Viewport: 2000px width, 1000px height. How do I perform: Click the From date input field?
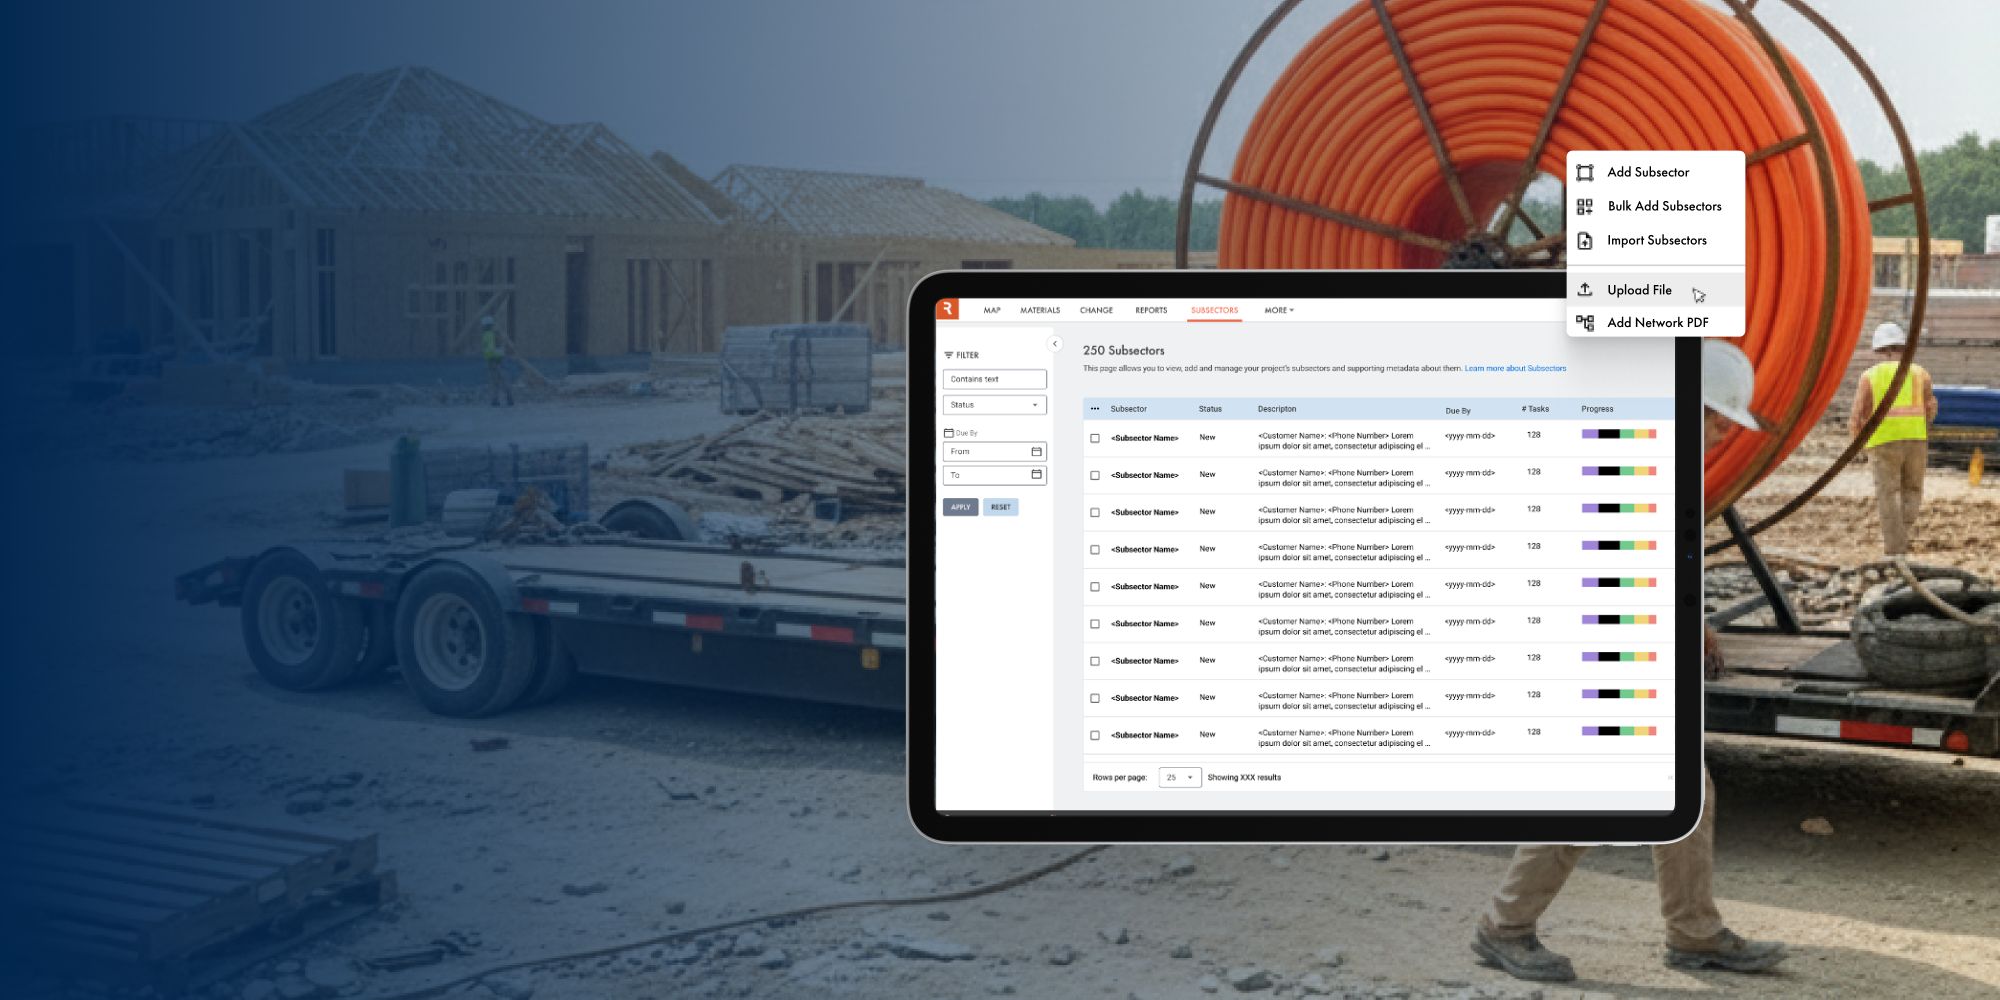(x=994, y=452)
